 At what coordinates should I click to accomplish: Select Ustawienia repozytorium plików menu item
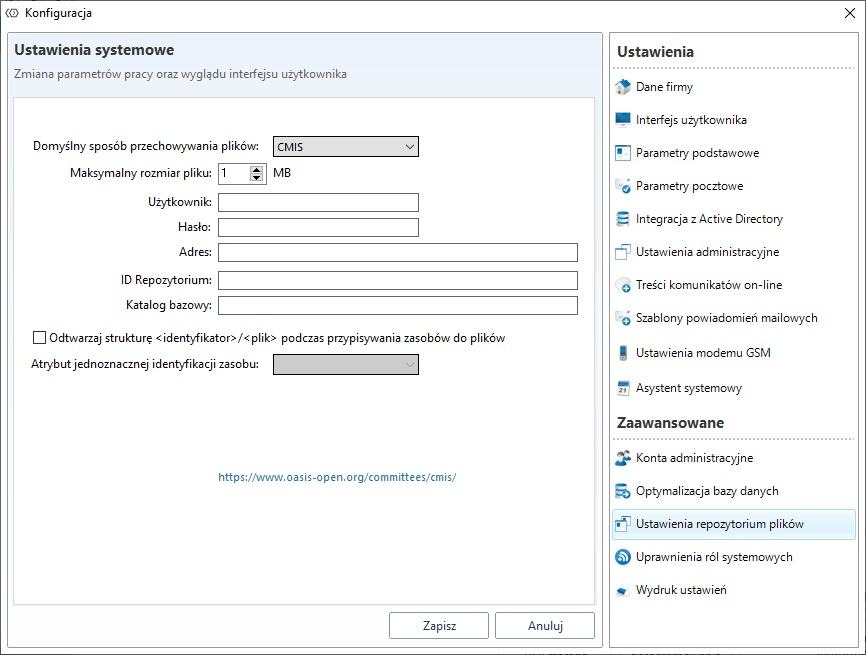point(719,524)
